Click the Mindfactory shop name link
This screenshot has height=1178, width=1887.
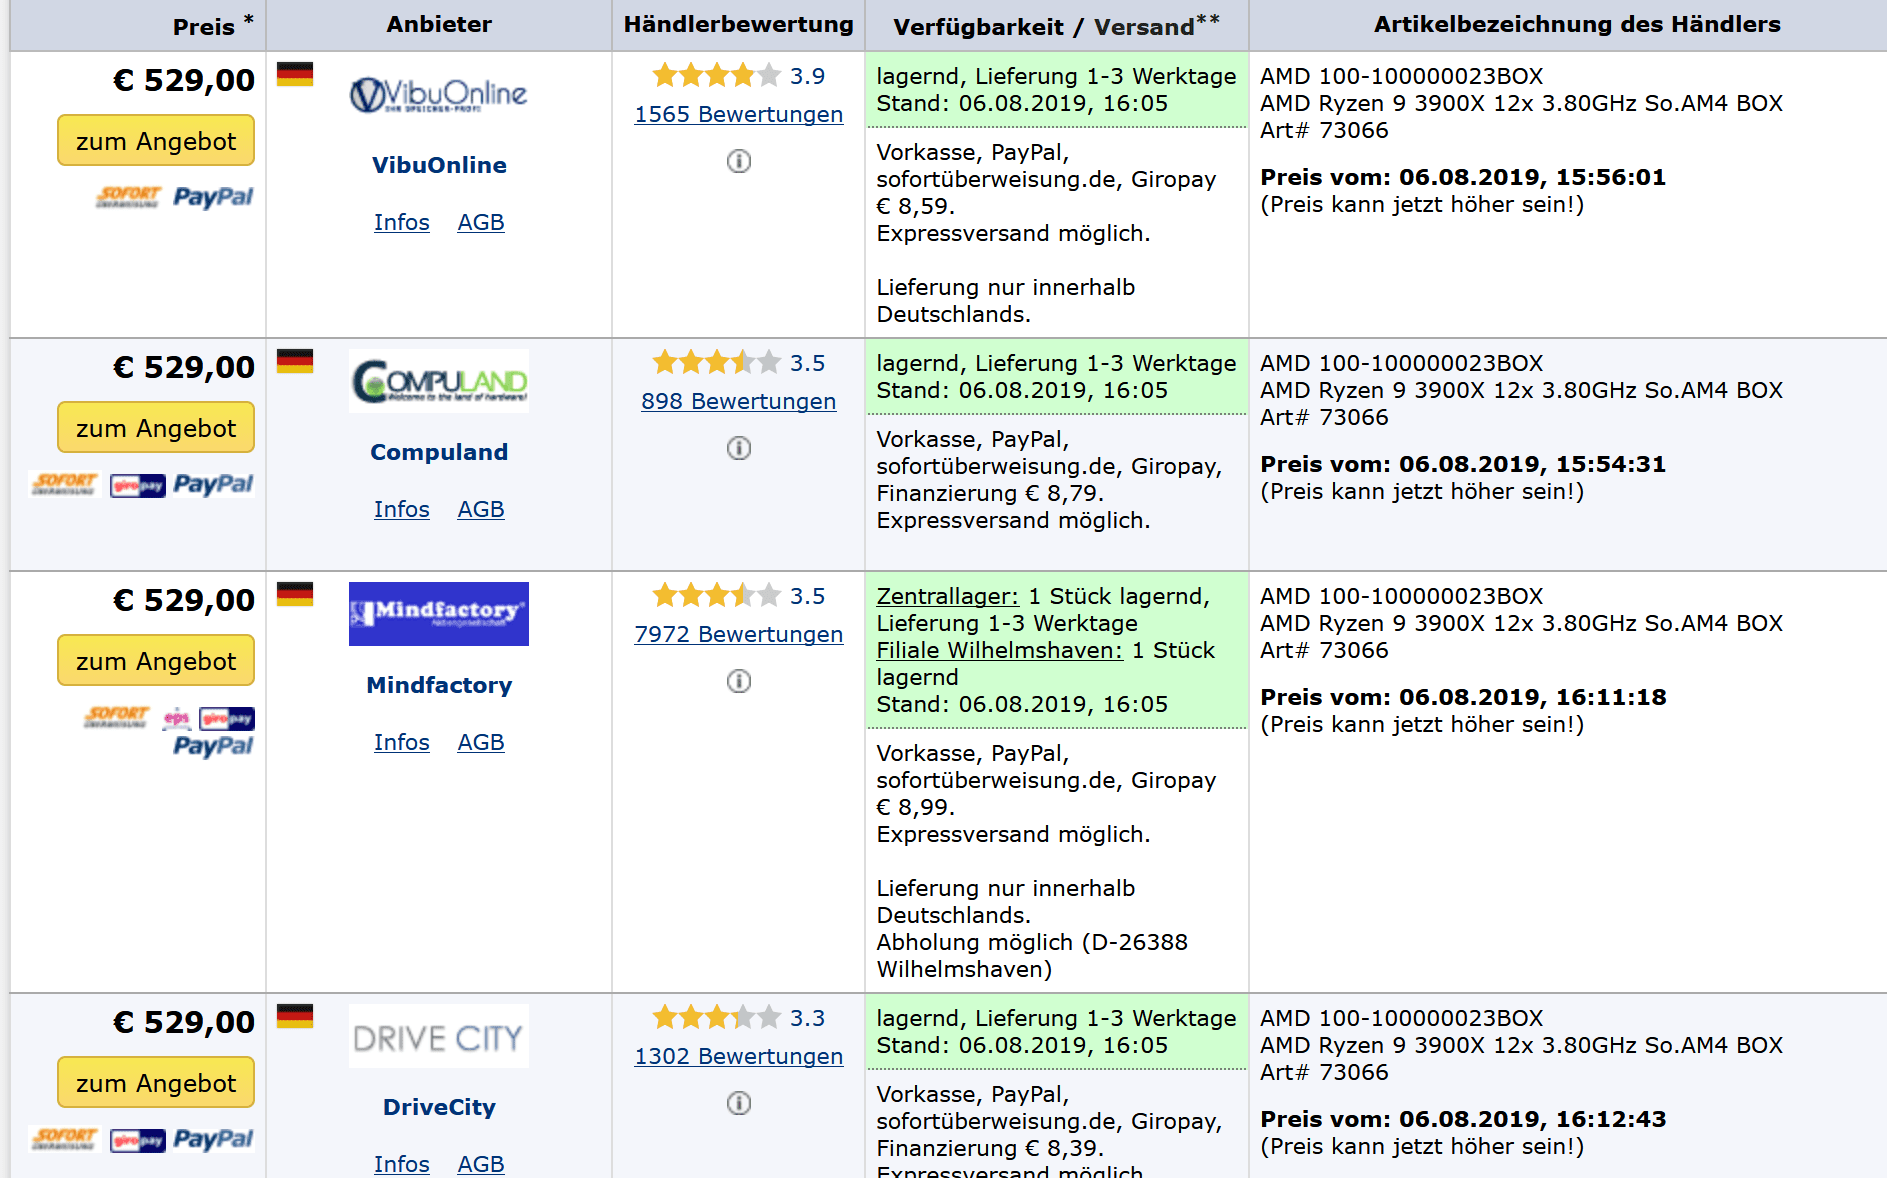(439, 685)
